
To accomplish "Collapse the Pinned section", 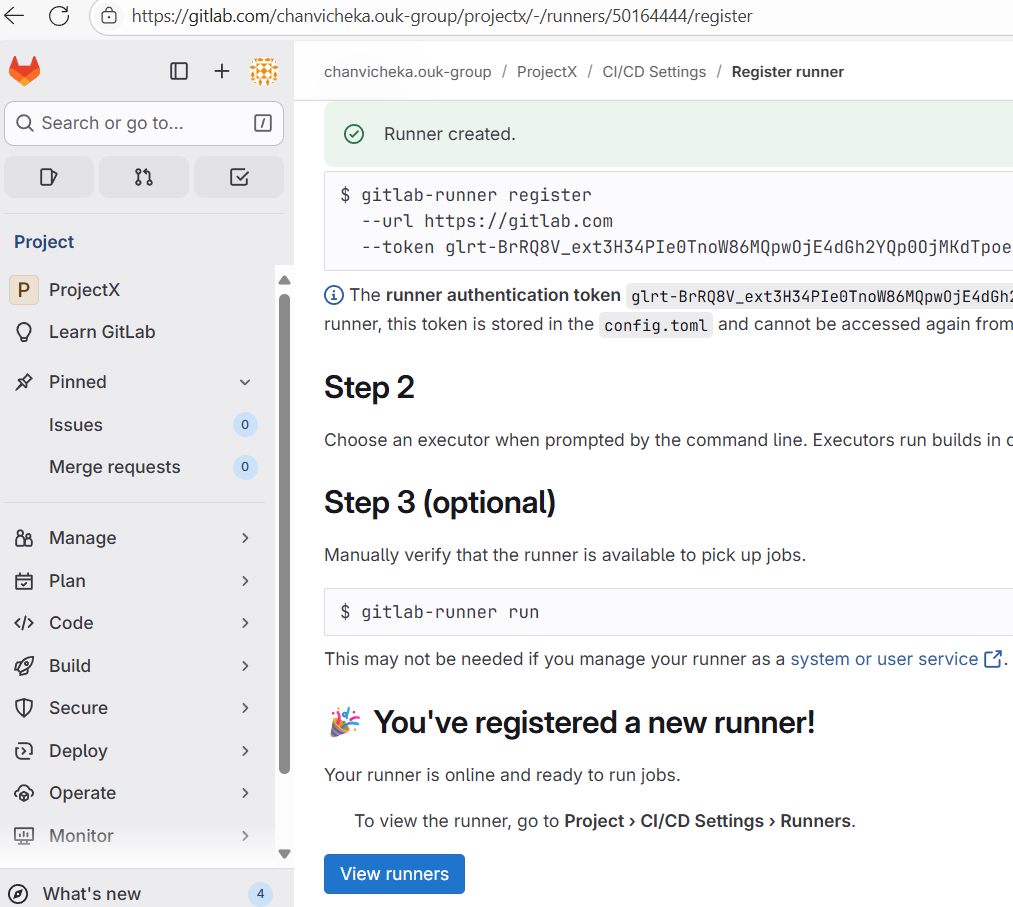I will pyautogui.click(x=245, y=382).
